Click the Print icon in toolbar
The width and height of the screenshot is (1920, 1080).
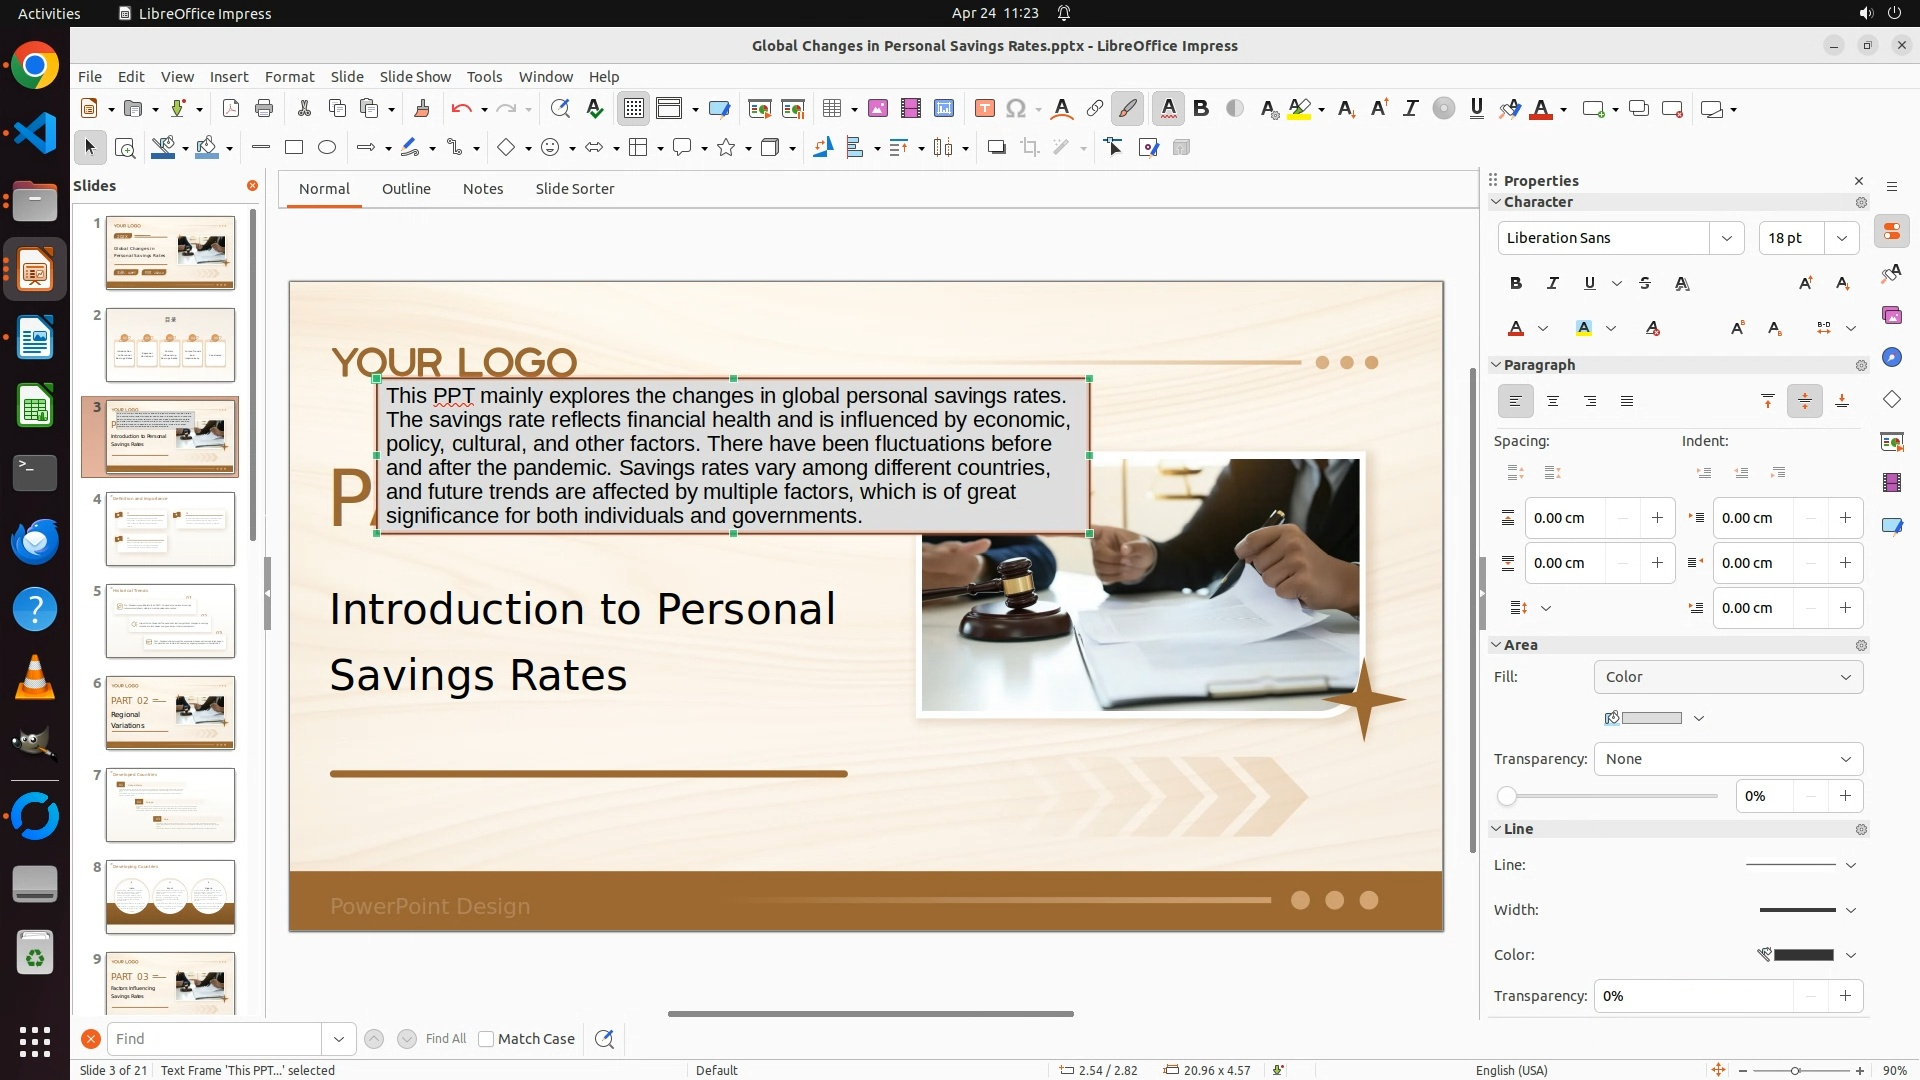point(264,109)
